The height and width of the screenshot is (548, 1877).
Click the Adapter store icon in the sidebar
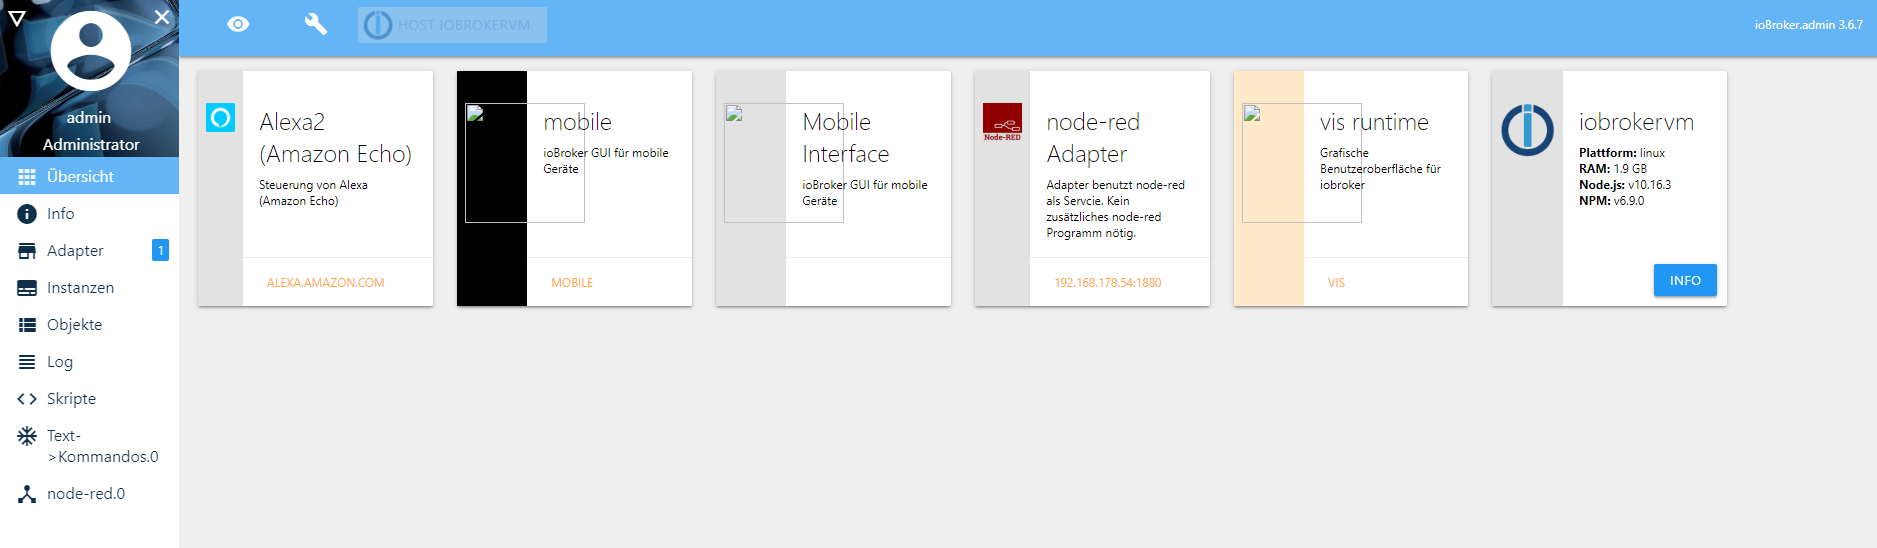coord(27,251)
